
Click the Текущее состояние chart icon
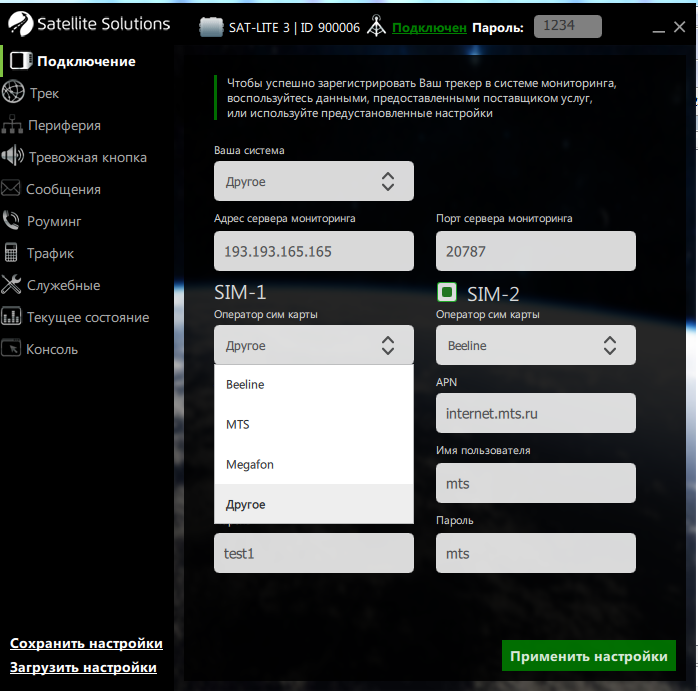click(11, 317)
